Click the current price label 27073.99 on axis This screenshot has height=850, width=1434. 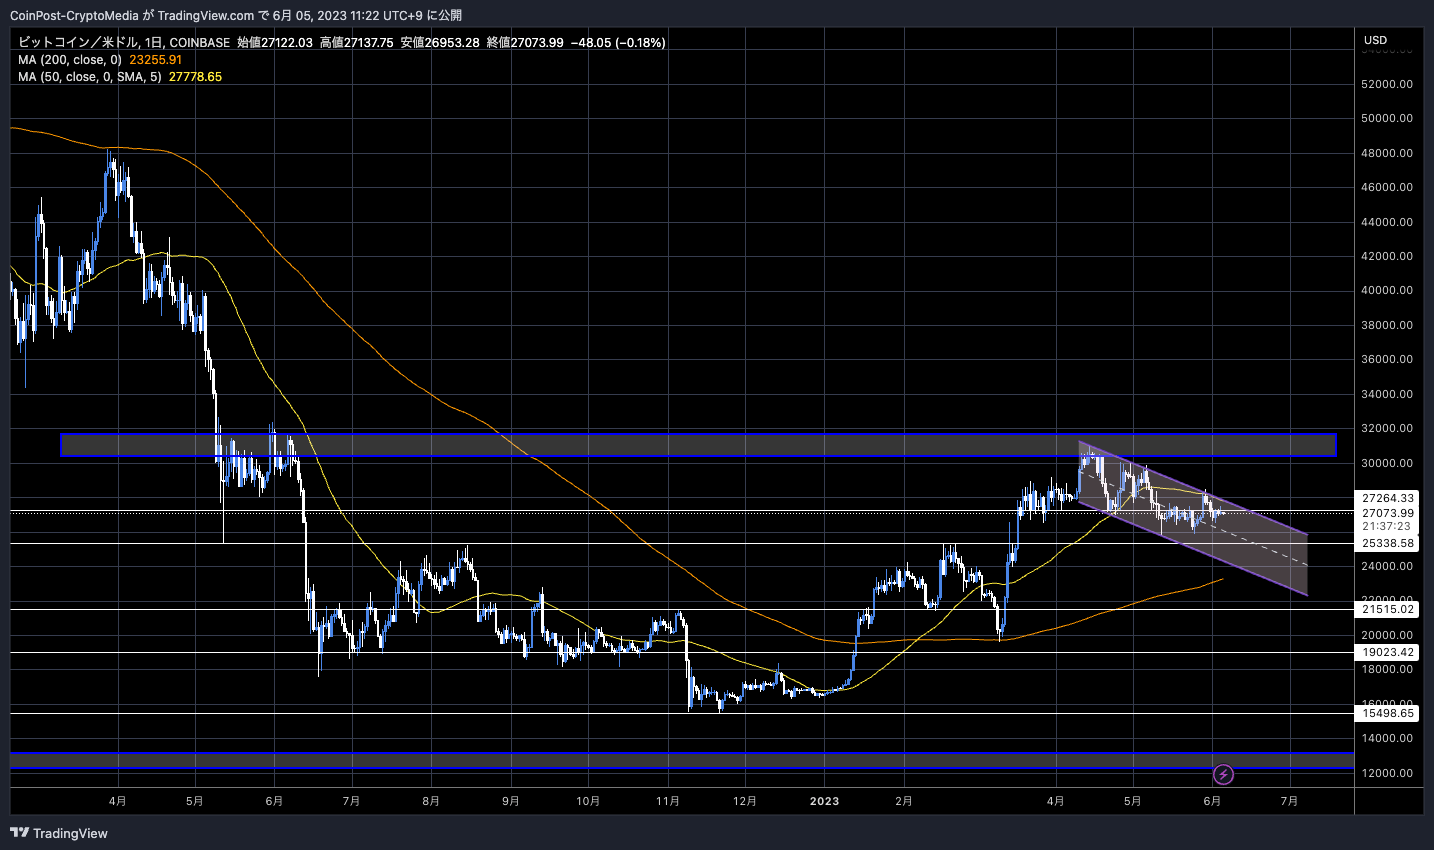1388,513
